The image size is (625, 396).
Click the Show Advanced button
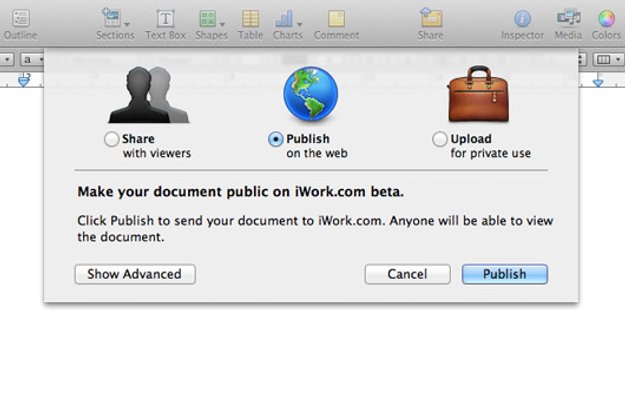[135, 274]
